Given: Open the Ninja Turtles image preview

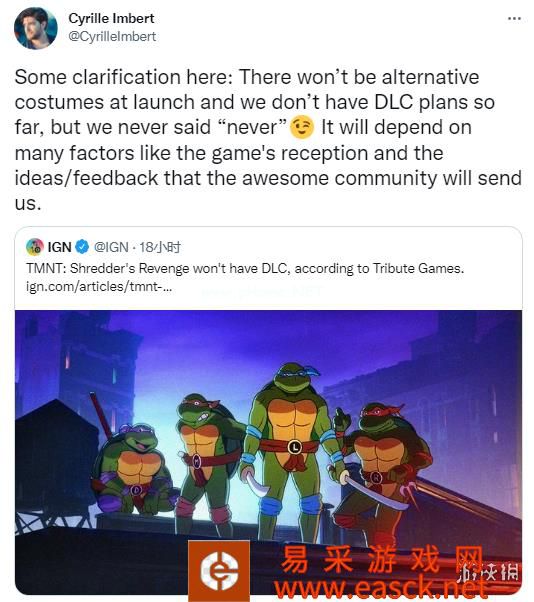Looking at the screenshot, I should pos(268,452).
